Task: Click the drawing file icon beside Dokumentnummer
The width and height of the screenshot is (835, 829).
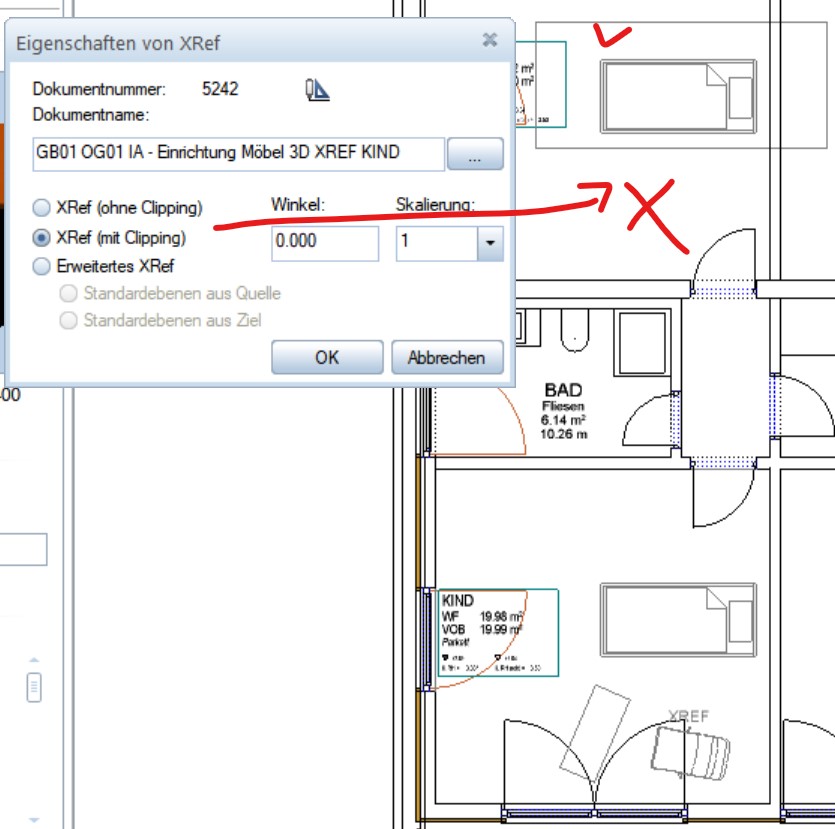Action: point(317,90)
